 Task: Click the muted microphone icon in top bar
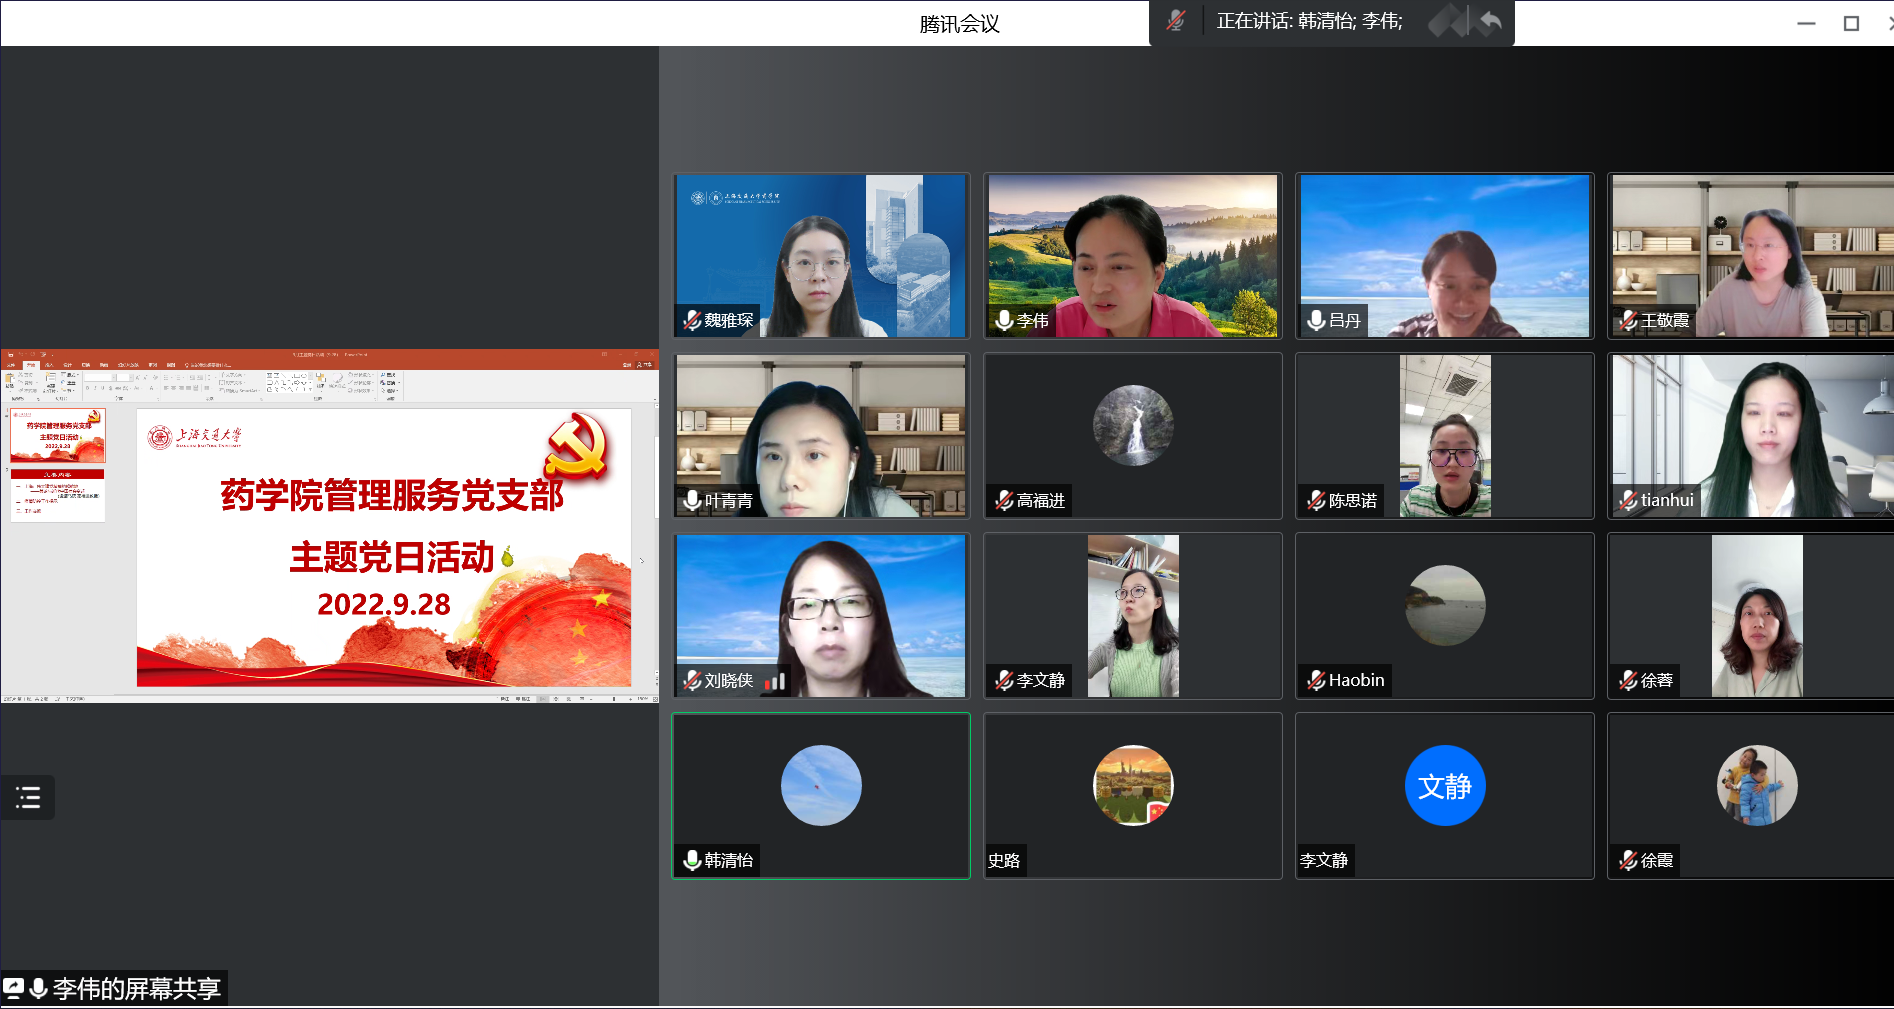click(1176, 21)
